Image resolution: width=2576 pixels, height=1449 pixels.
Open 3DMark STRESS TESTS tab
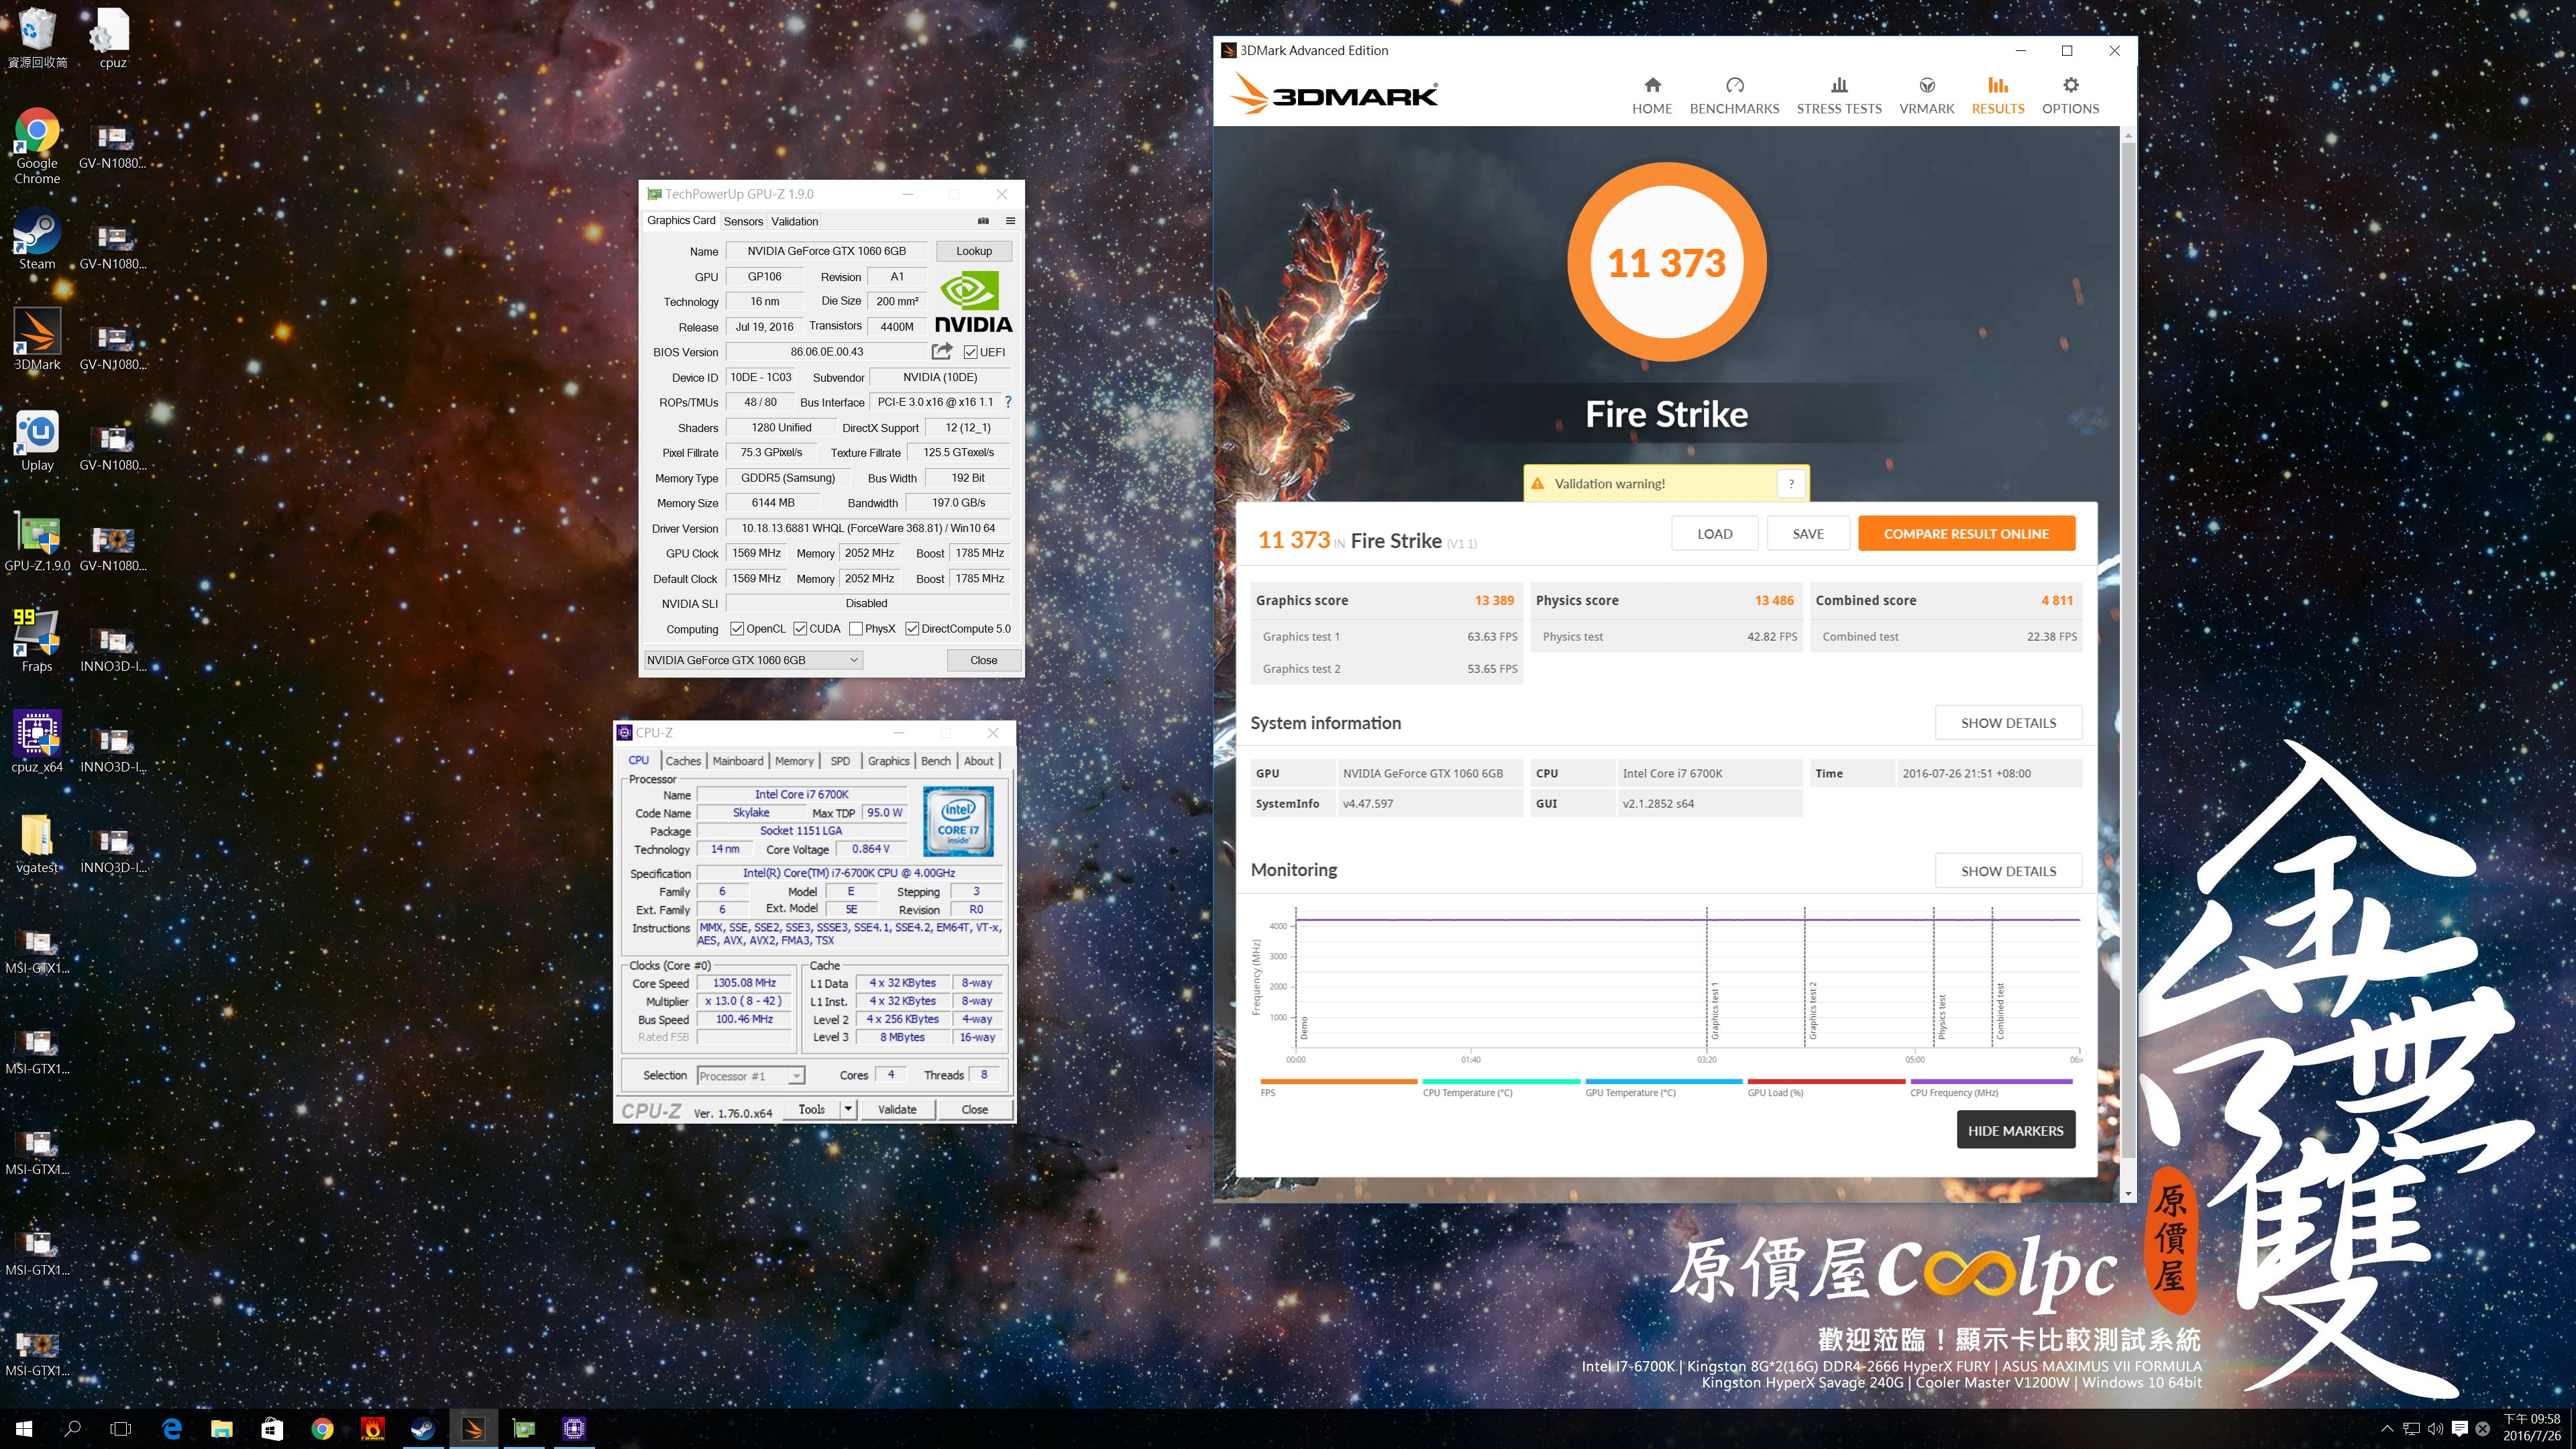tap(1839, 96)
